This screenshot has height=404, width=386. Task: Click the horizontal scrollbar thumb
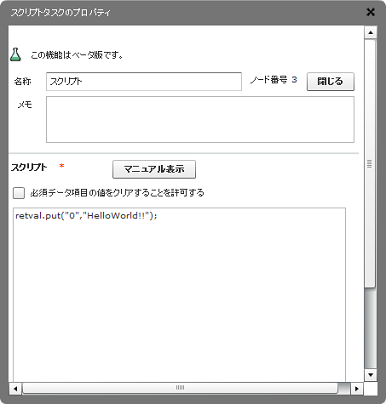pos(180,388)
